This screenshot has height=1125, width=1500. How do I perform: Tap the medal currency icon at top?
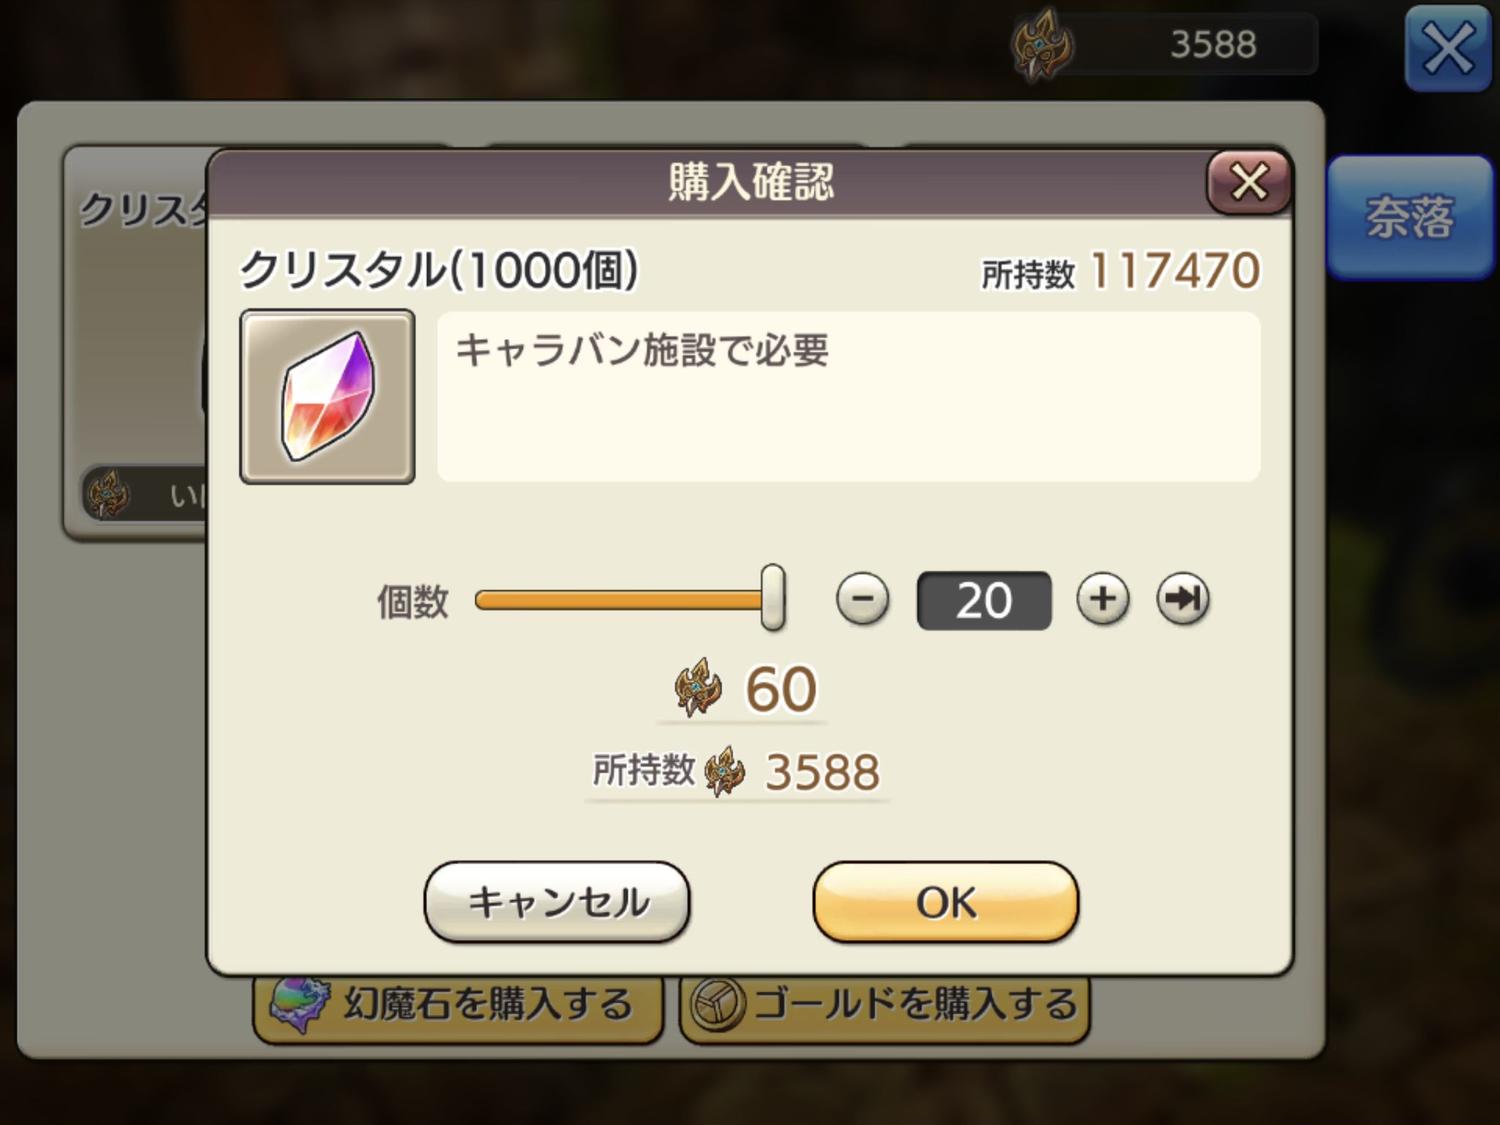[1042, 44]
